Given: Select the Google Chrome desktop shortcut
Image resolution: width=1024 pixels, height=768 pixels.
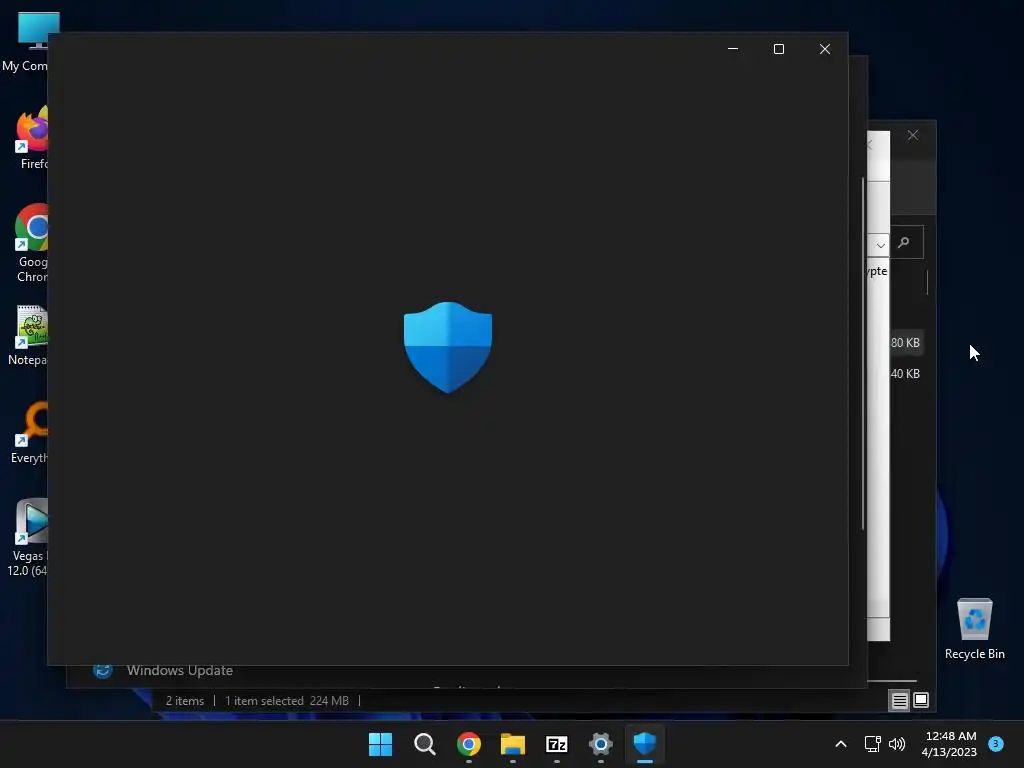Looking at the screenshot, I should click(x=31, y=243).
